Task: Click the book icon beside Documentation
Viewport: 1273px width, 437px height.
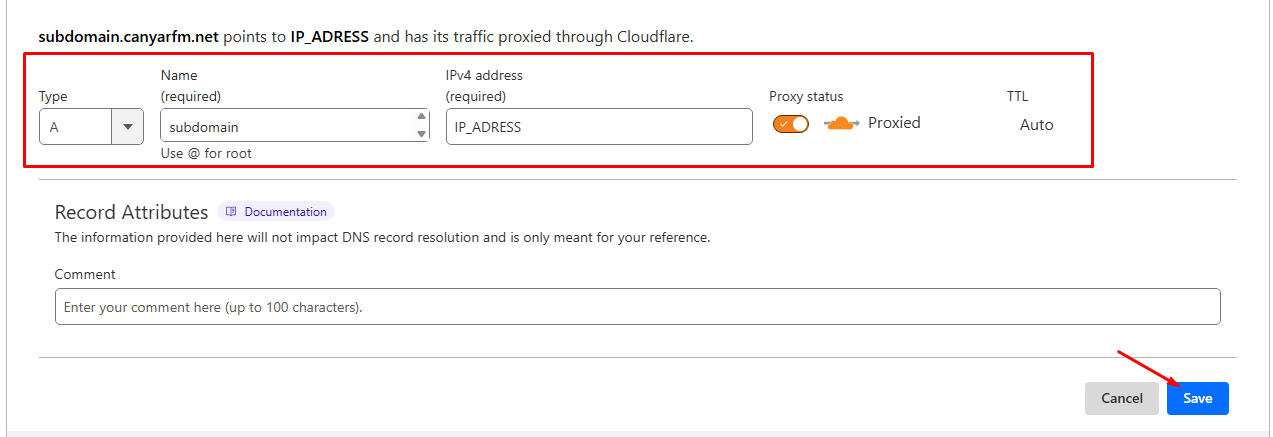Action: [x=231, y=212]
